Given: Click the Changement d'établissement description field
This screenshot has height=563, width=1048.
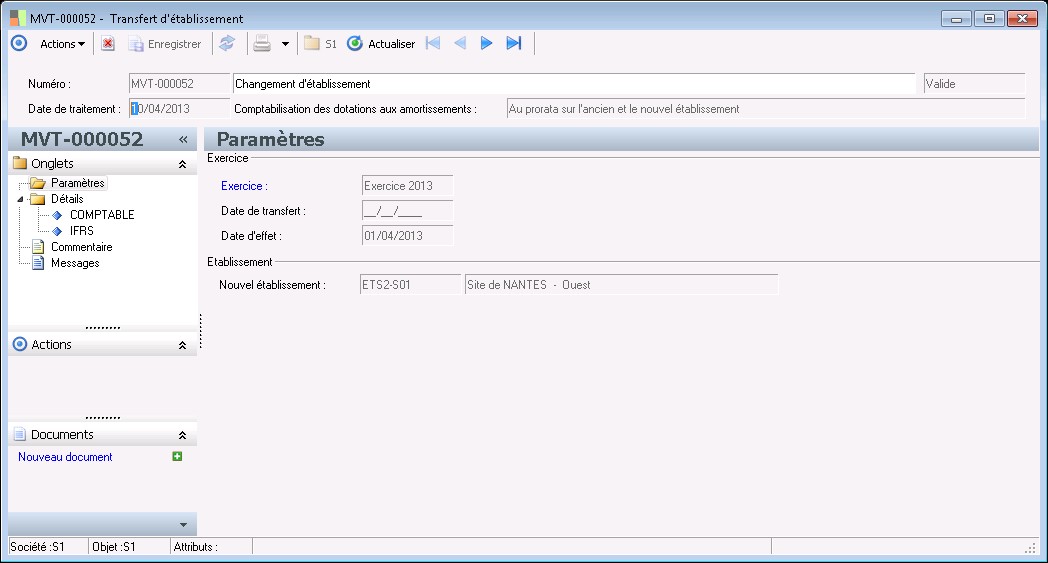Looking at the screenshot, I should click(574, 84).
